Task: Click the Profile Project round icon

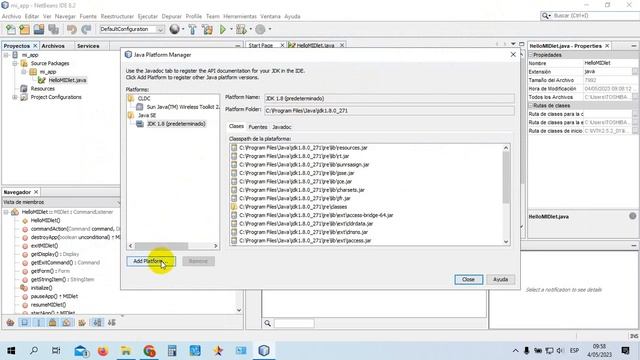Action: point(260,29)
